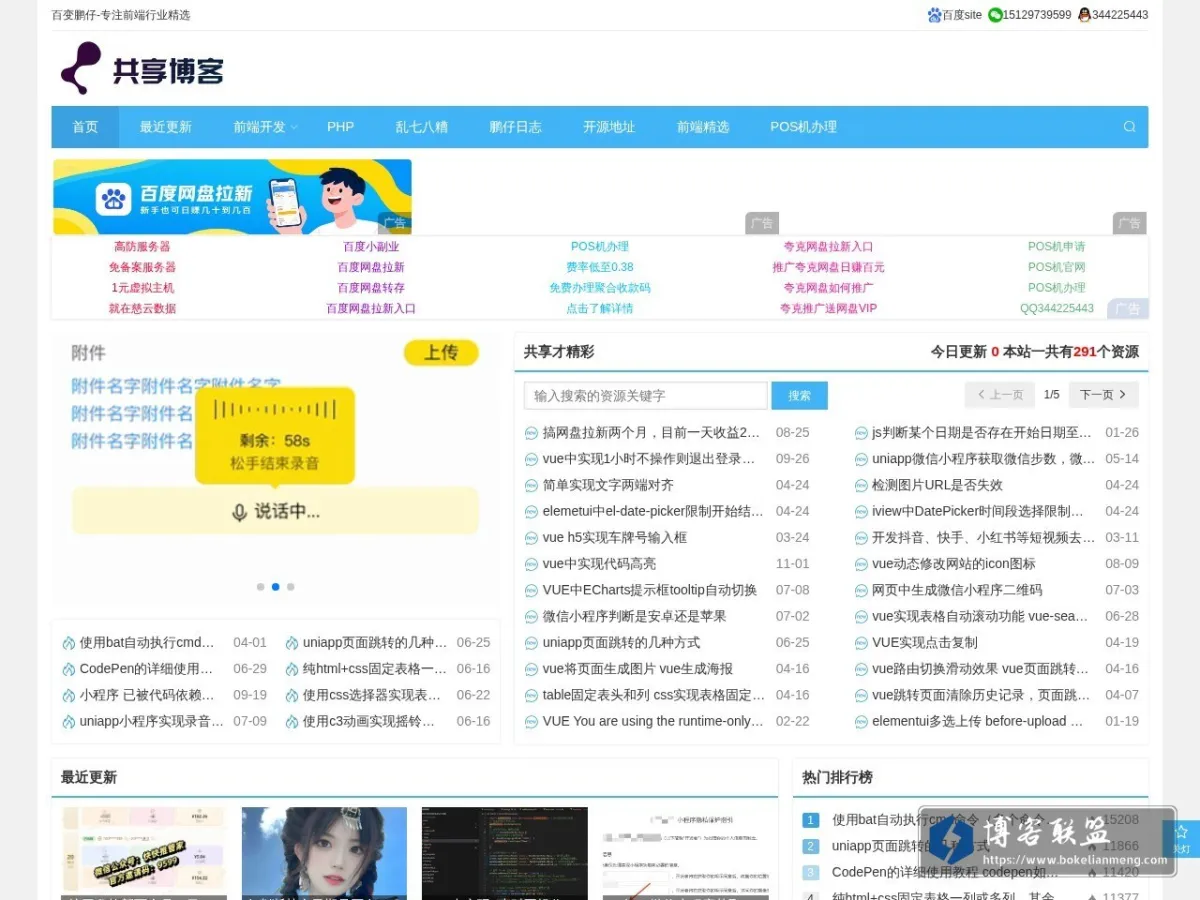
Task: Click the 费率低至0.38 ad link
Action: 600,267
